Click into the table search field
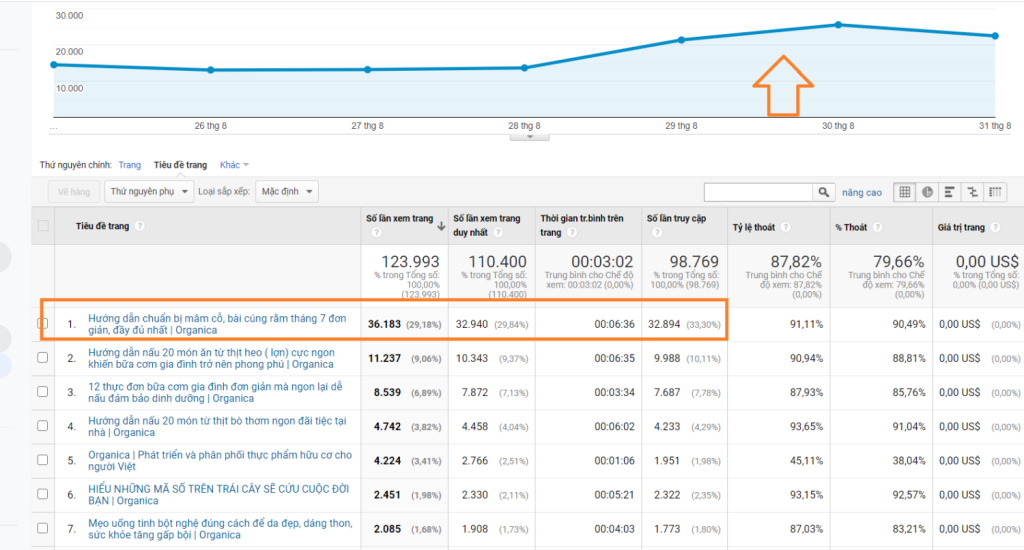 [x=758, y=192]
